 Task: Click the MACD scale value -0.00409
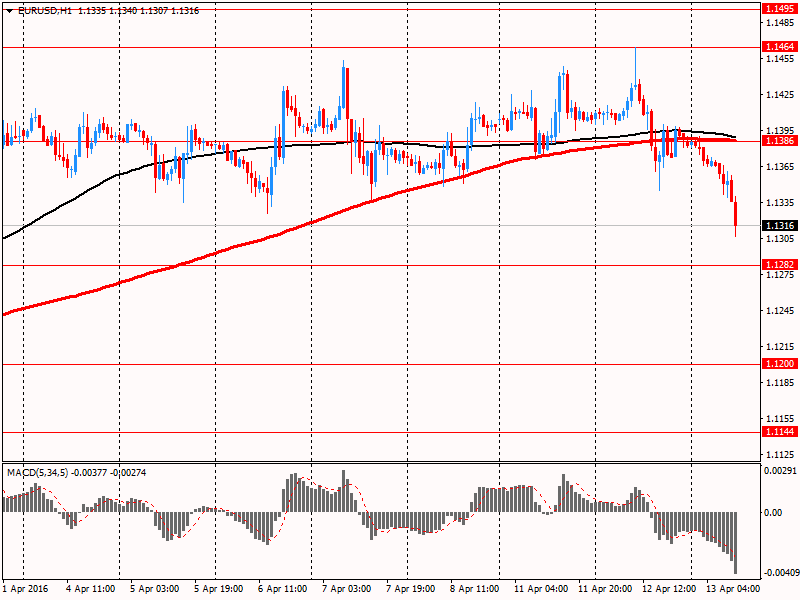pyautogui.click(x=781, y=573)
